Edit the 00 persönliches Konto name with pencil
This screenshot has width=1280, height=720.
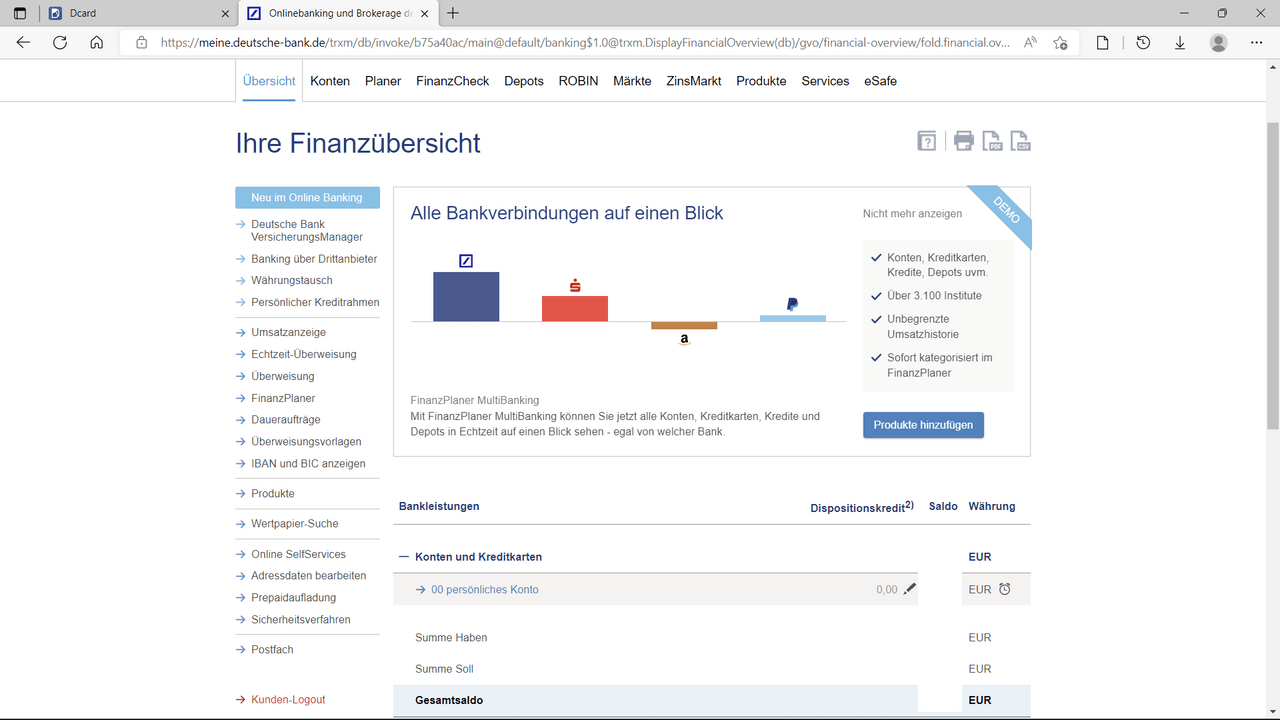click(909, 589)
